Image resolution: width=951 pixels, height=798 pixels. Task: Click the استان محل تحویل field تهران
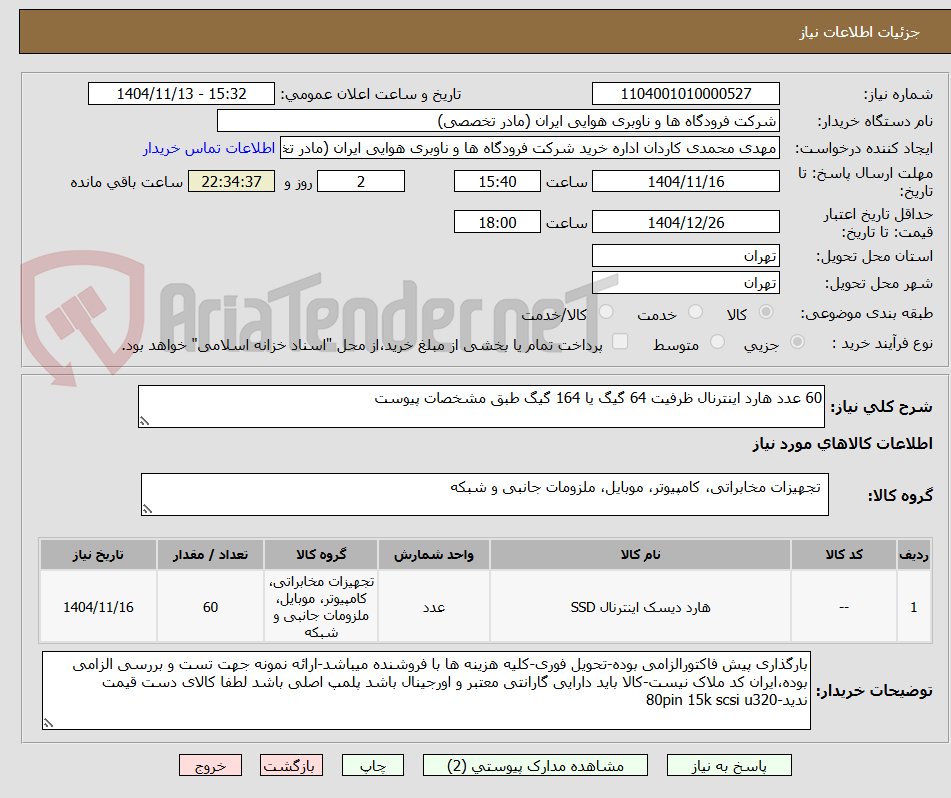tap(685, 256)
